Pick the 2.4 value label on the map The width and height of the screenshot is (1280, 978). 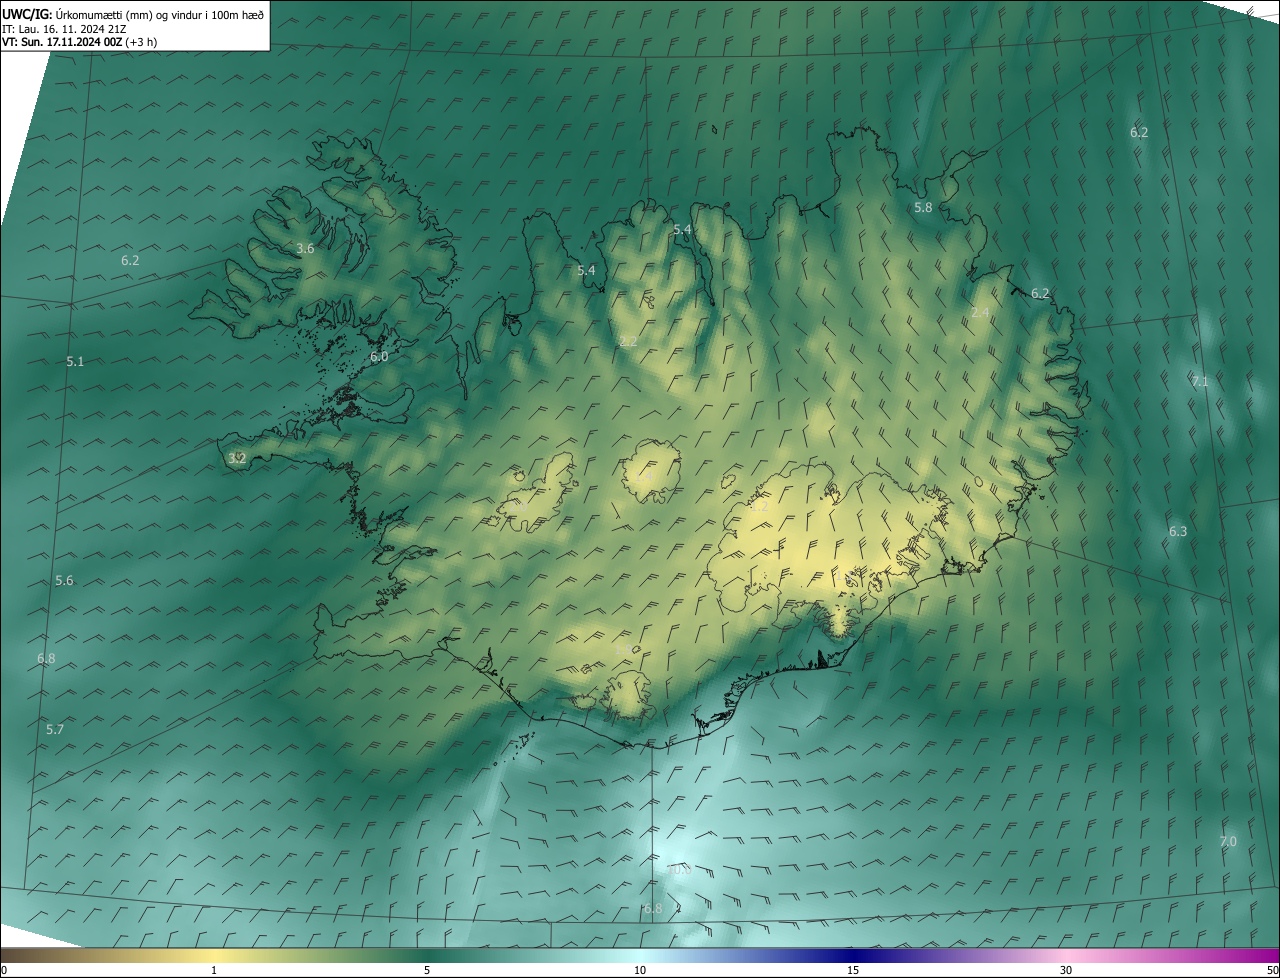(x=980, y=313)
